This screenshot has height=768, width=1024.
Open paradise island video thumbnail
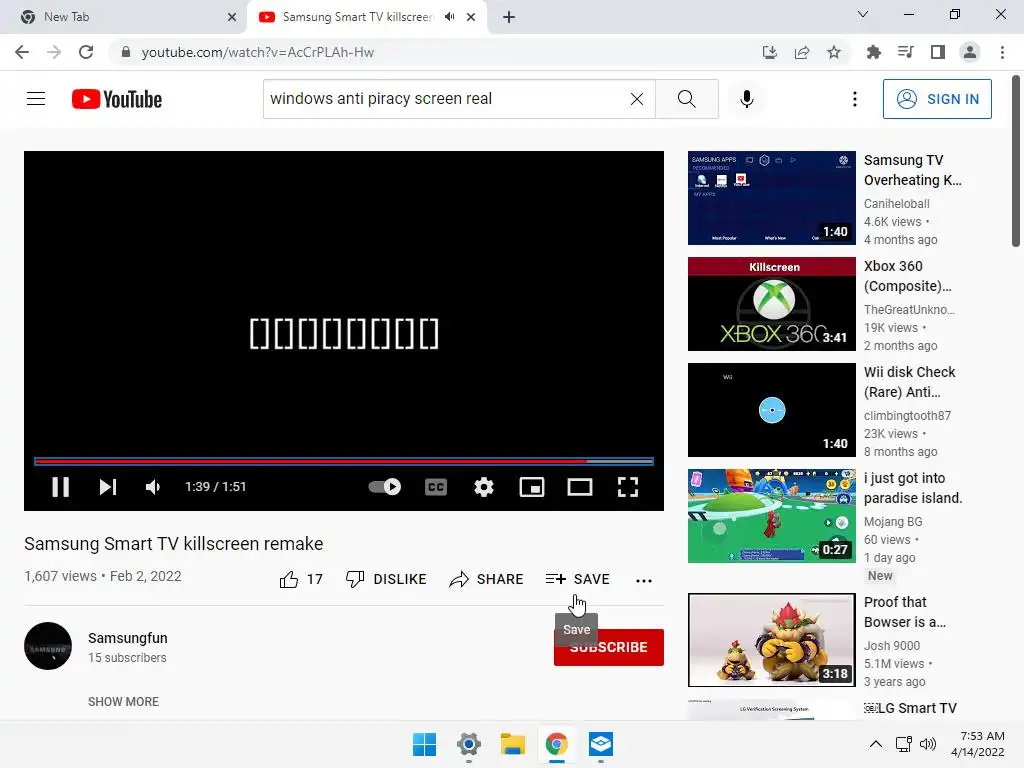pos(771,516)
